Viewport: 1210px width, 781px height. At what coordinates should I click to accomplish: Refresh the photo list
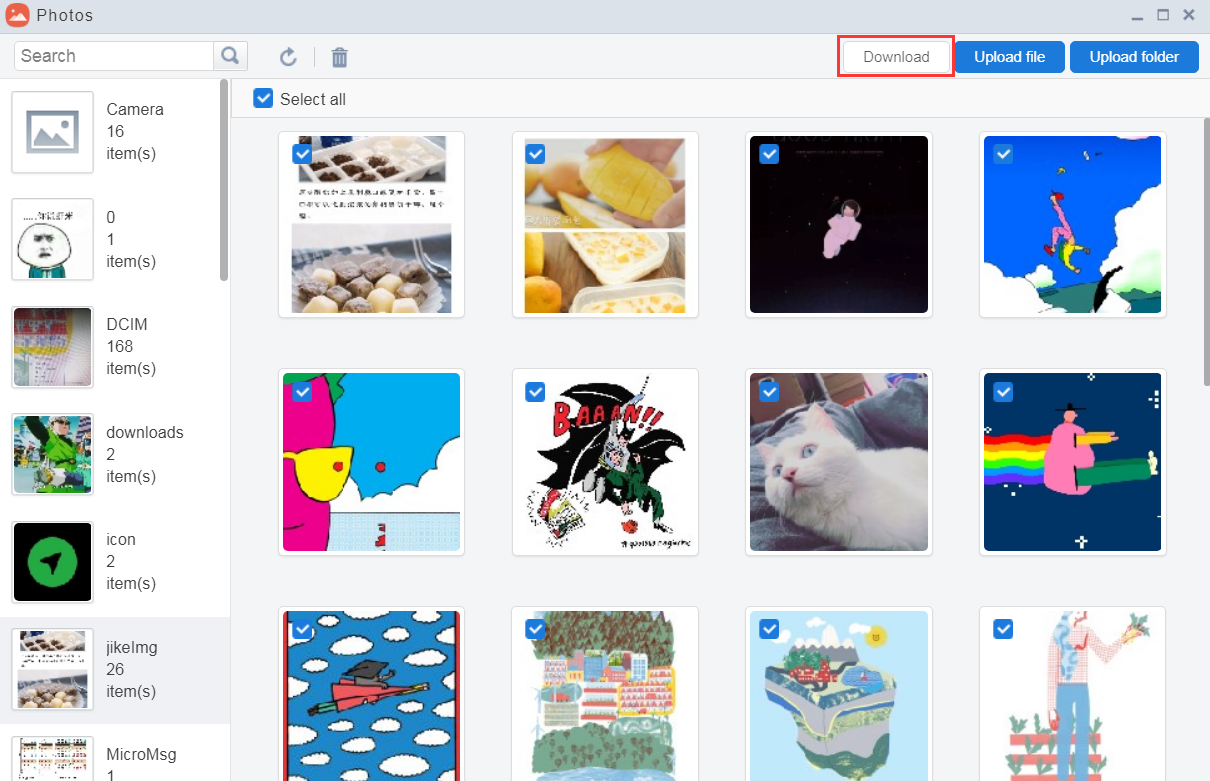[288, 57]
